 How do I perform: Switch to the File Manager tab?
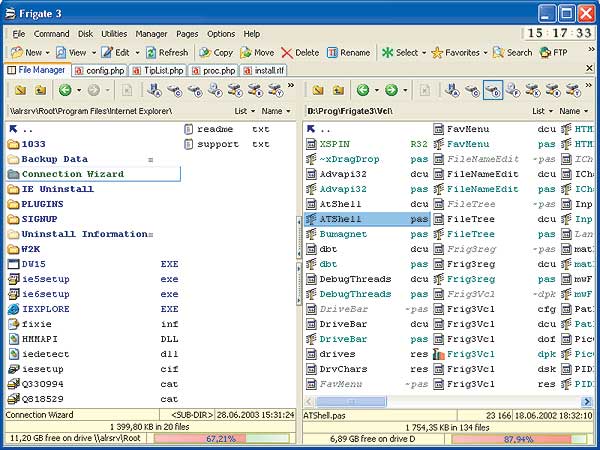click(37, 70)
